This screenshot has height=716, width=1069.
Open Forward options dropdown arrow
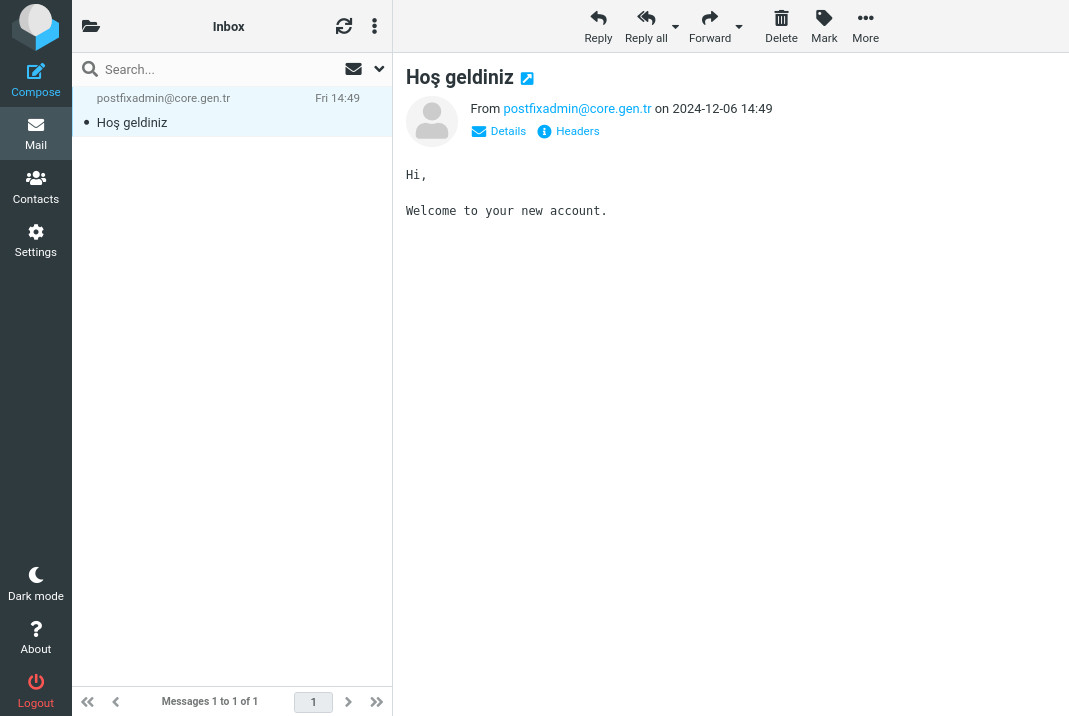[739, 27]
